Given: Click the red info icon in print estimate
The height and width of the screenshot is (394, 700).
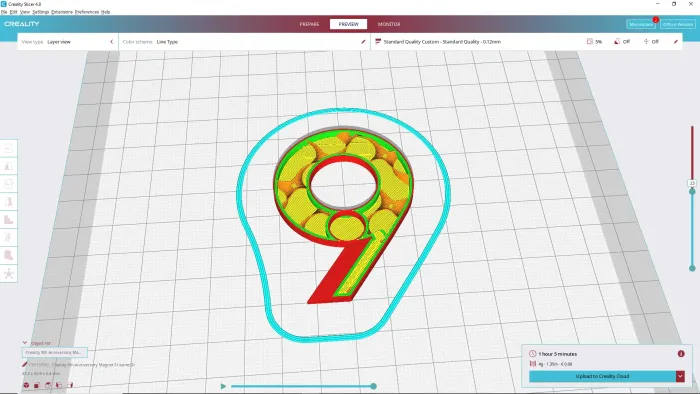Looking at the screenshot, I should tap(681, 353).
